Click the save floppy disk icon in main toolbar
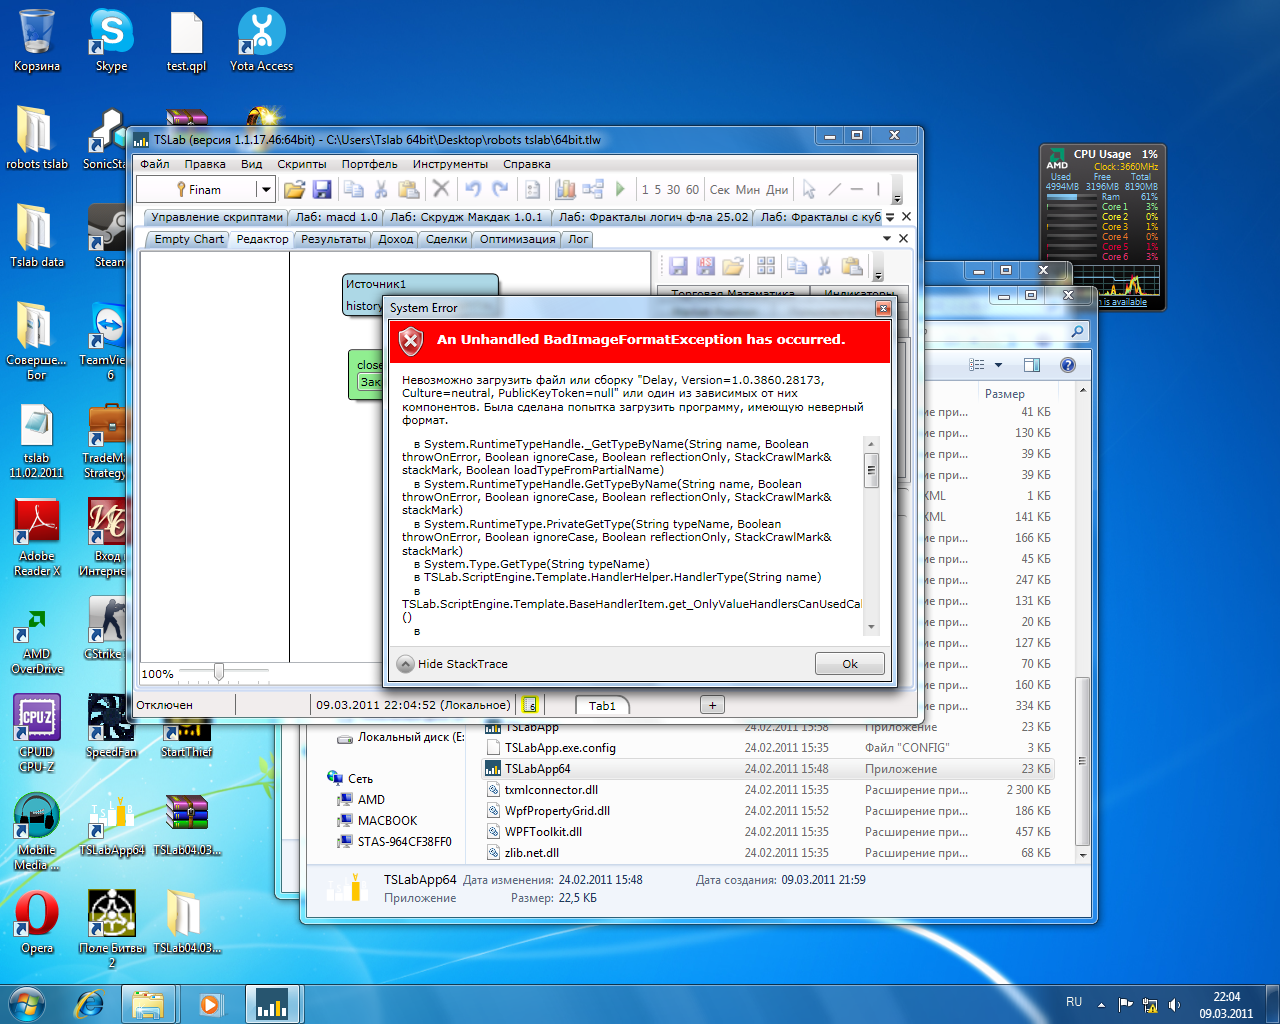The height and width of the screenshot is (1024, 1280). pyautogui.click(x=322, y=189)
